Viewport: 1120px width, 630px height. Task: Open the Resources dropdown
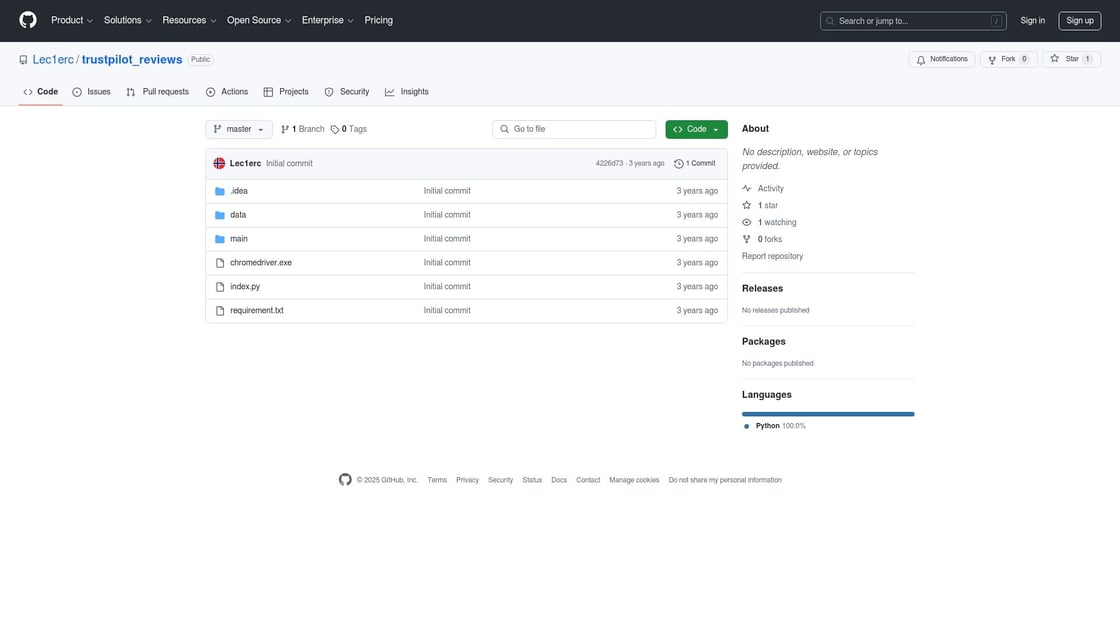coord(189,20)
